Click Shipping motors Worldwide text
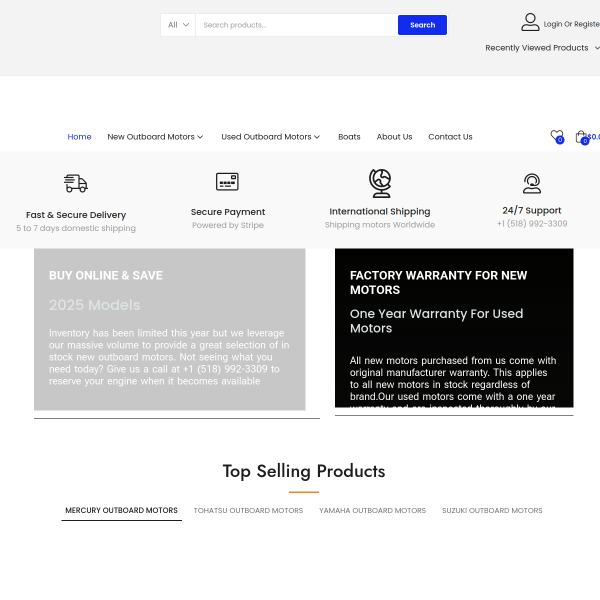The height and width of the screenshot is (600, 600). 380,225
